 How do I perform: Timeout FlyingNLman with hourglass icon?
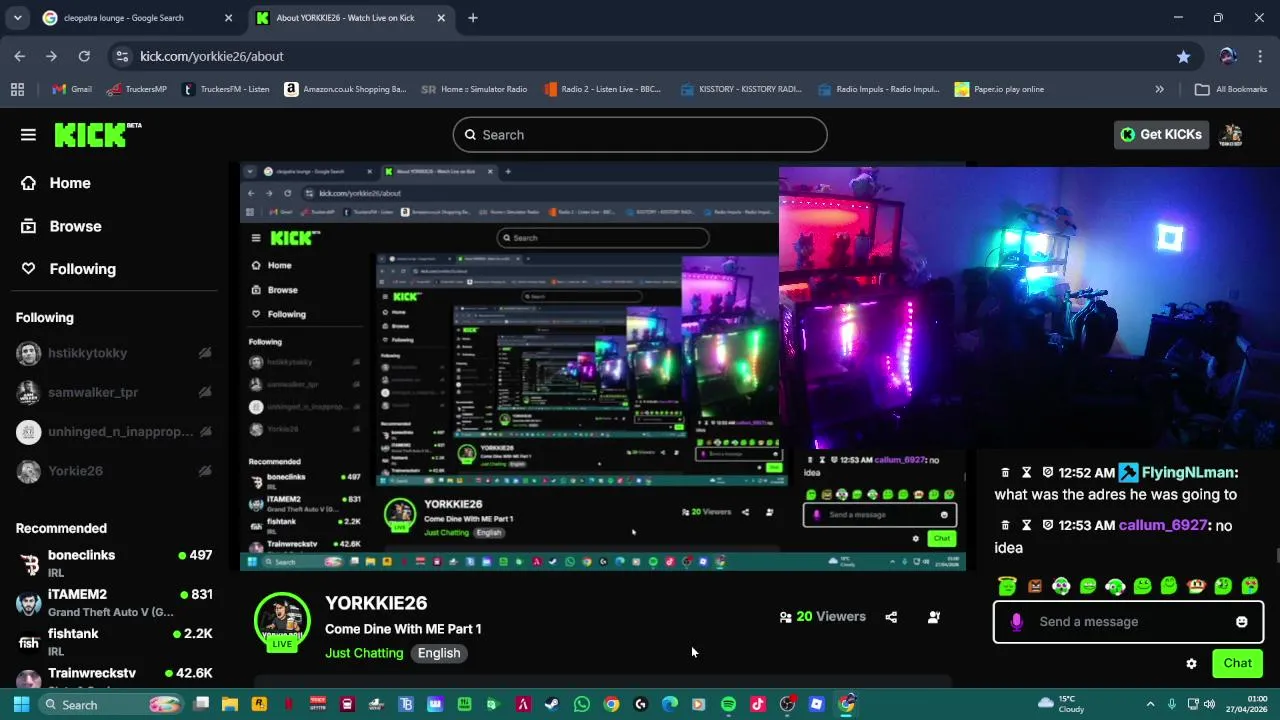pyautogui.click(x=1026, y=473)
